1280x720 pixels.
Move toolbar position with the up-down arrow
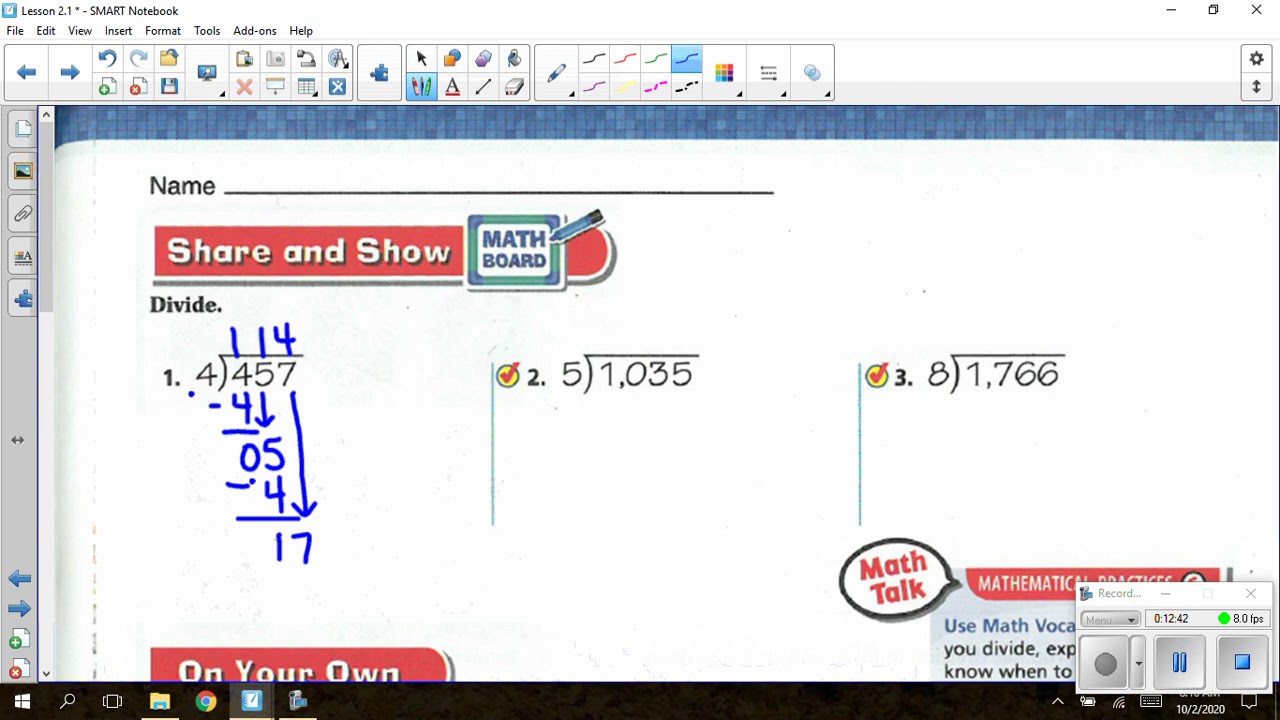point(1257,87)
